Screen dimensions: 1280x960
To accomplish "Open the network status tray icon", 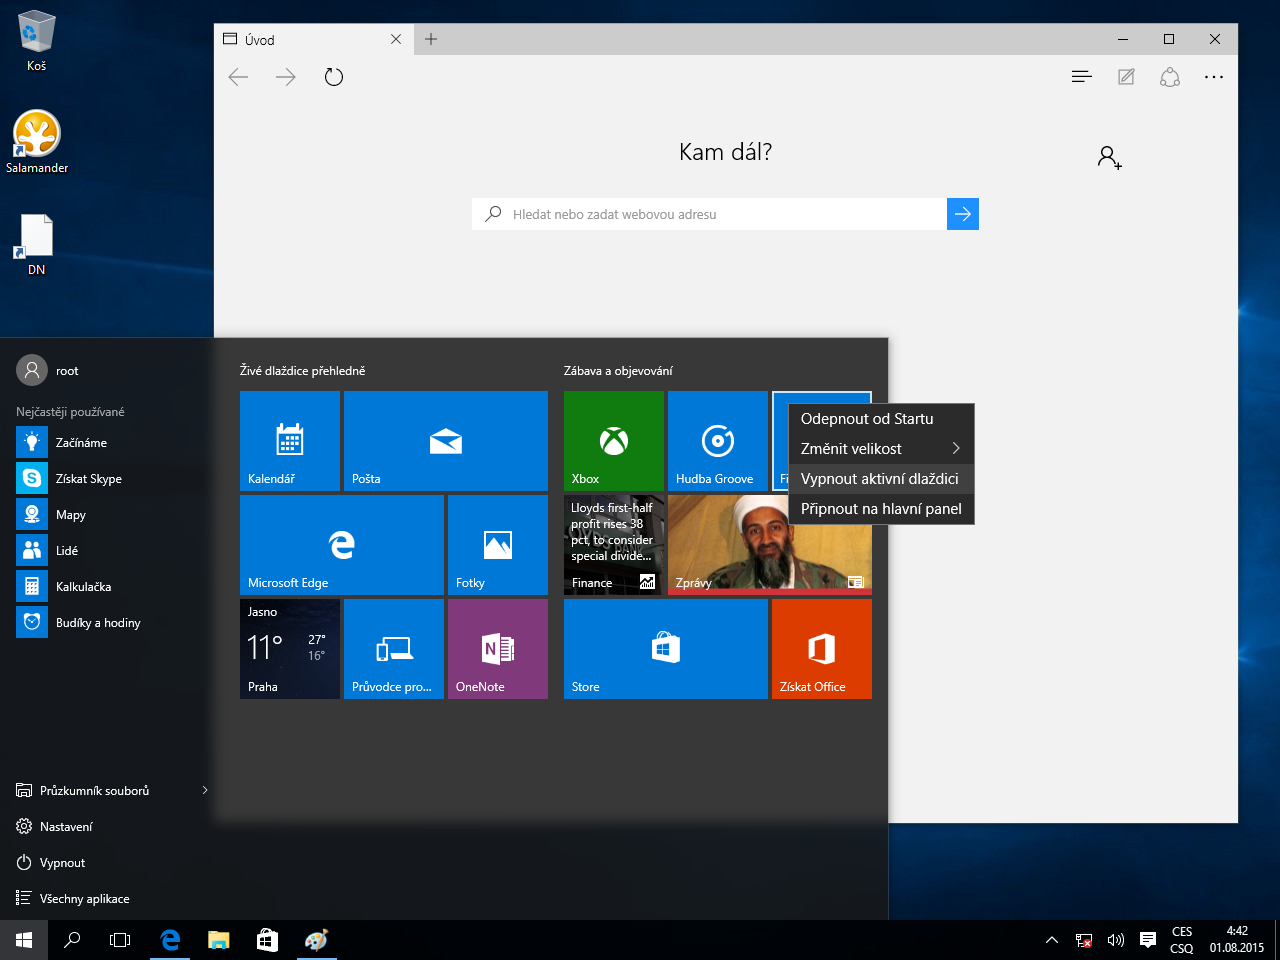I will 1084,940.
